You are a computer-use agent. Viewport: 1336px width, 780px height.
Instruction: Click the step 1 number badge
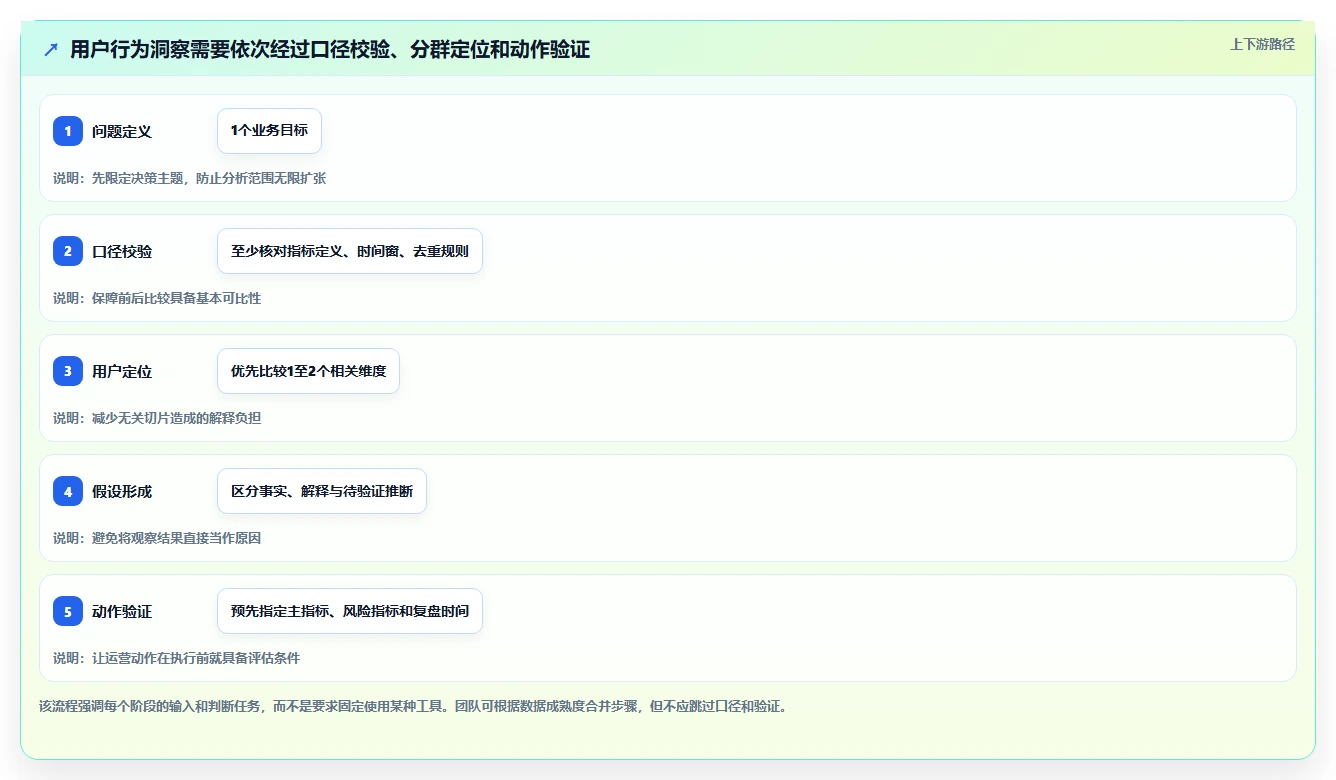click(68, 131)
